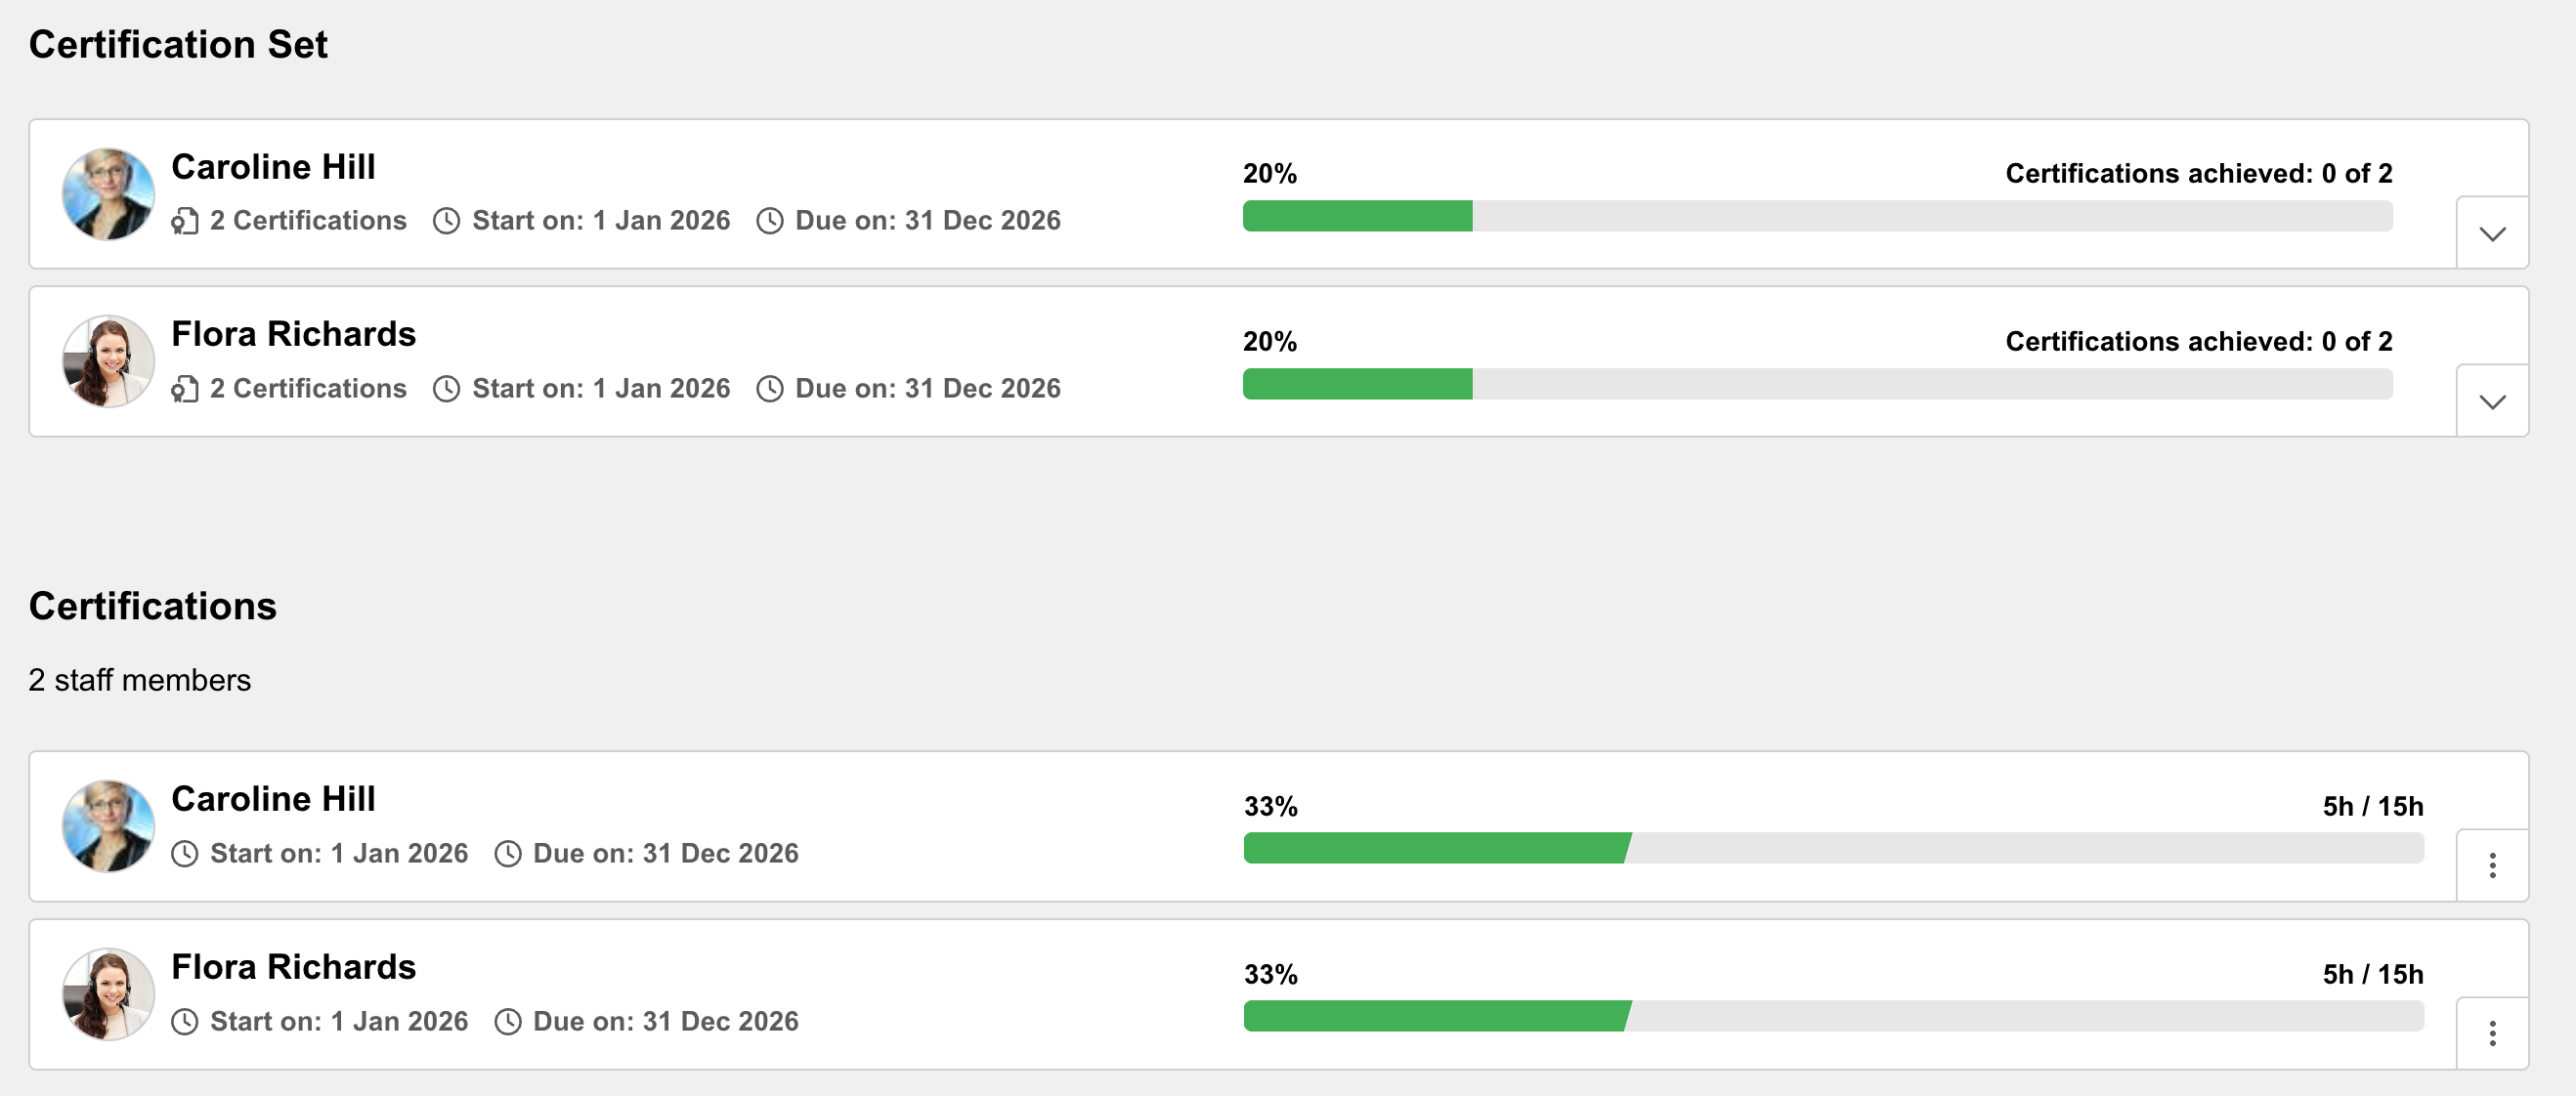
Task: Click clock icon next to Flora's set due date
Action: [769, 389]
